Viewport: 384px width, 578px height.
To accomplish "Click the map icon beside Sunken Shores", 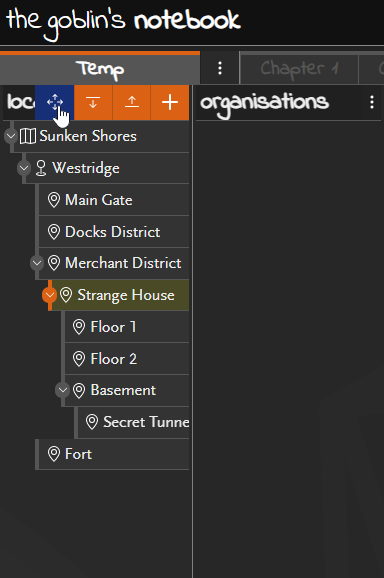I will 28,136.
